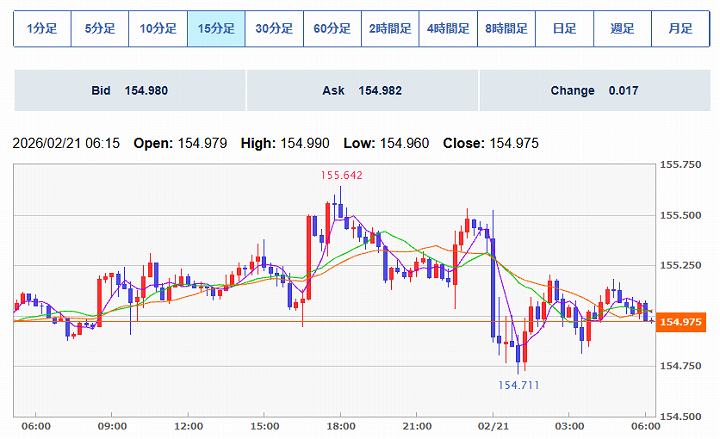Click the 18:00 time axis label
The width and height of the screenshot is (720, 439).
[341, 427]
